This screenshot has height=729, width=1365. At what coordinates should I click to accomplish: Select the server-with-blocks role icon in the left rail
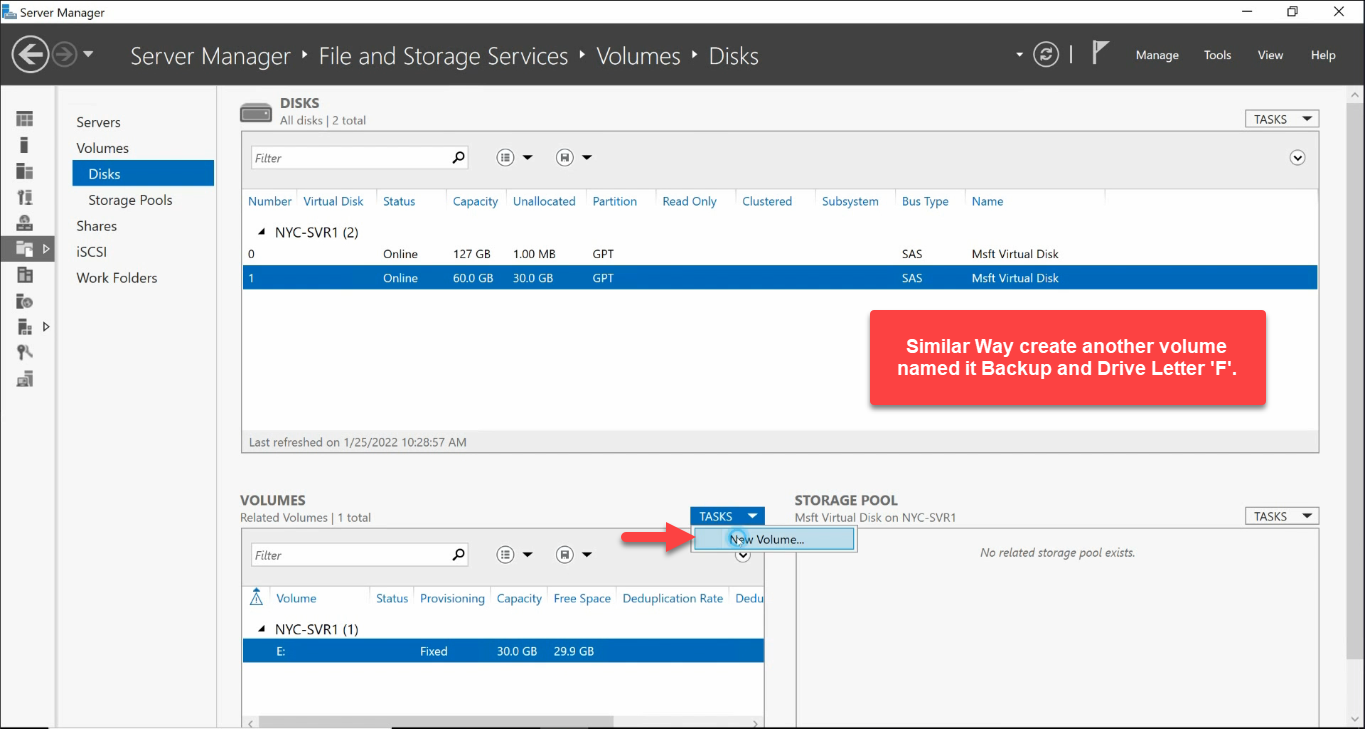(25, 327)
